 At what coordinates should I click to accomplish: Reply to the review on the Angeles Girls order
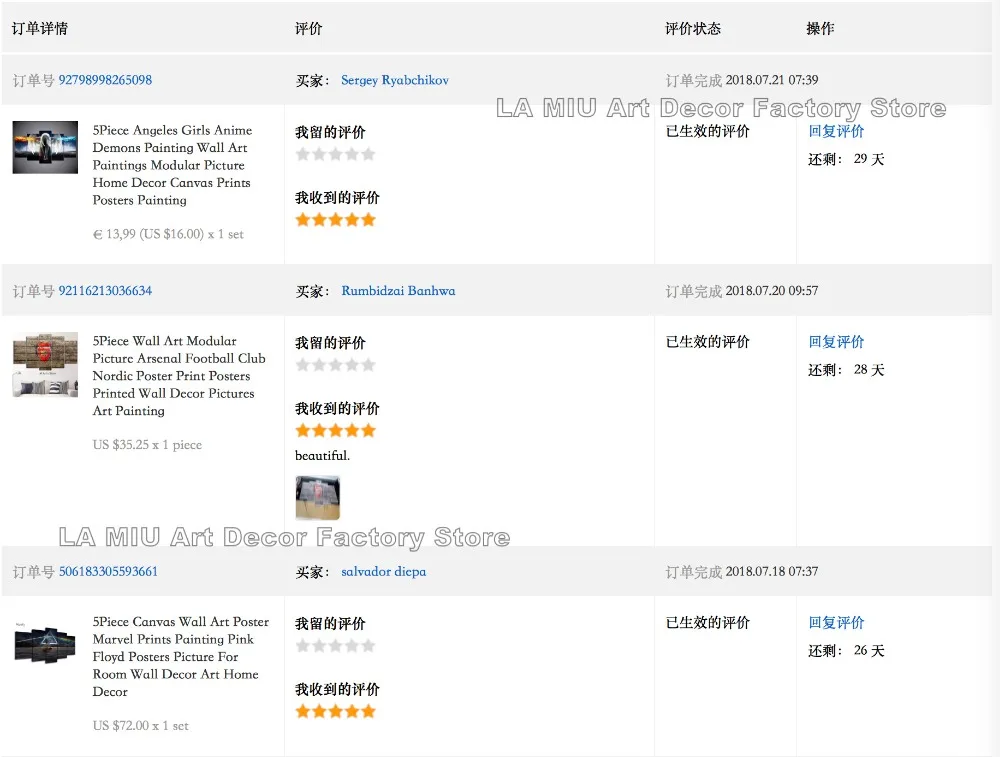pos(836,131)
